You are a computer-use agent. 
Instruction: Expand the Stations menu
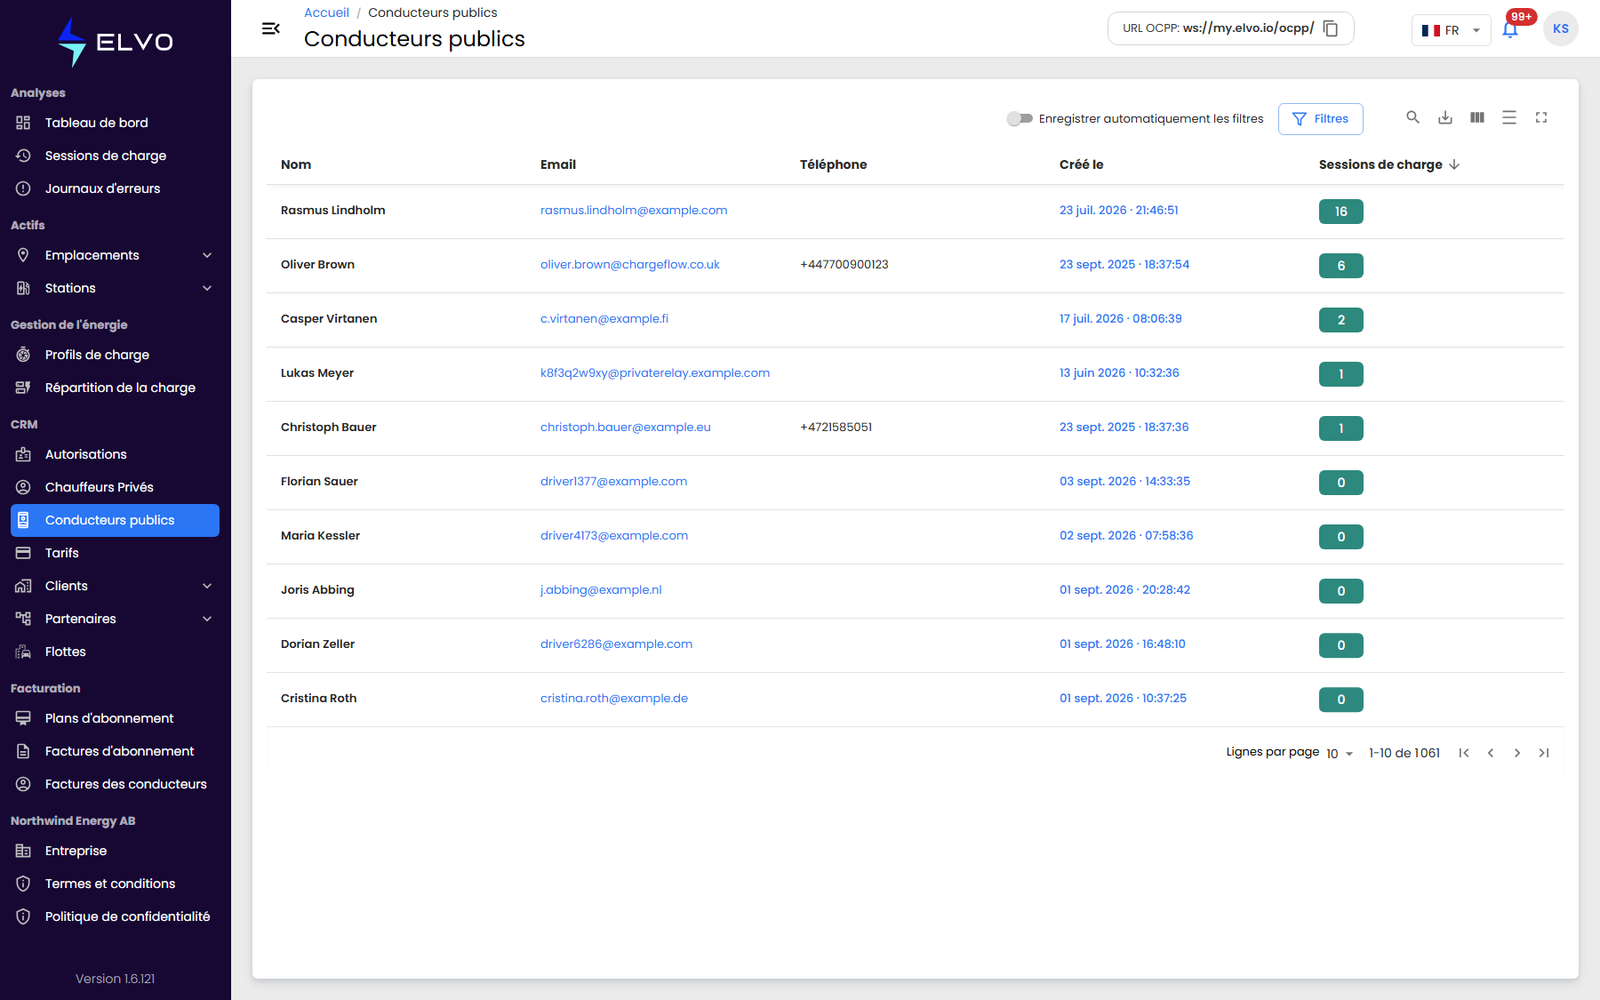pyautogui.click(x=115, y=289)
